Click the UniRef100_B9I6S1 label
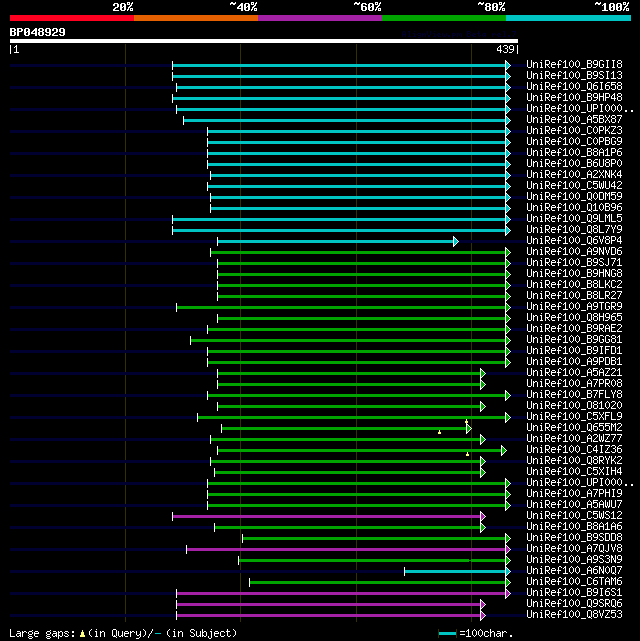 [x=574, y=593]
